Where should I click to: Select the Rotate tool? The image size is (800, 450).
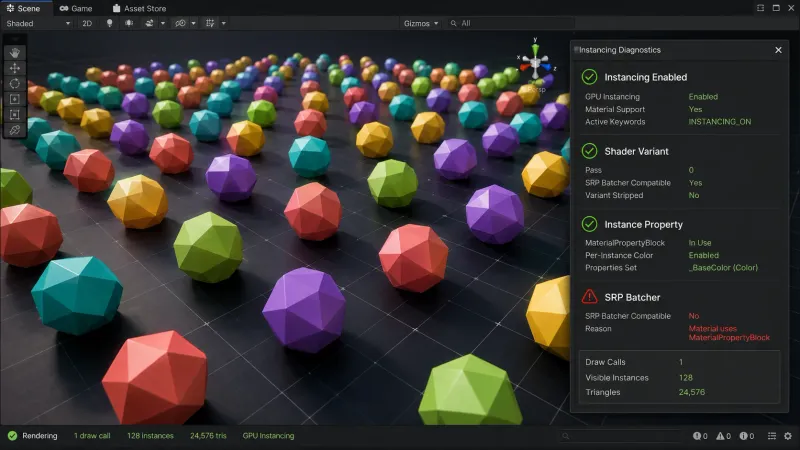14,83
